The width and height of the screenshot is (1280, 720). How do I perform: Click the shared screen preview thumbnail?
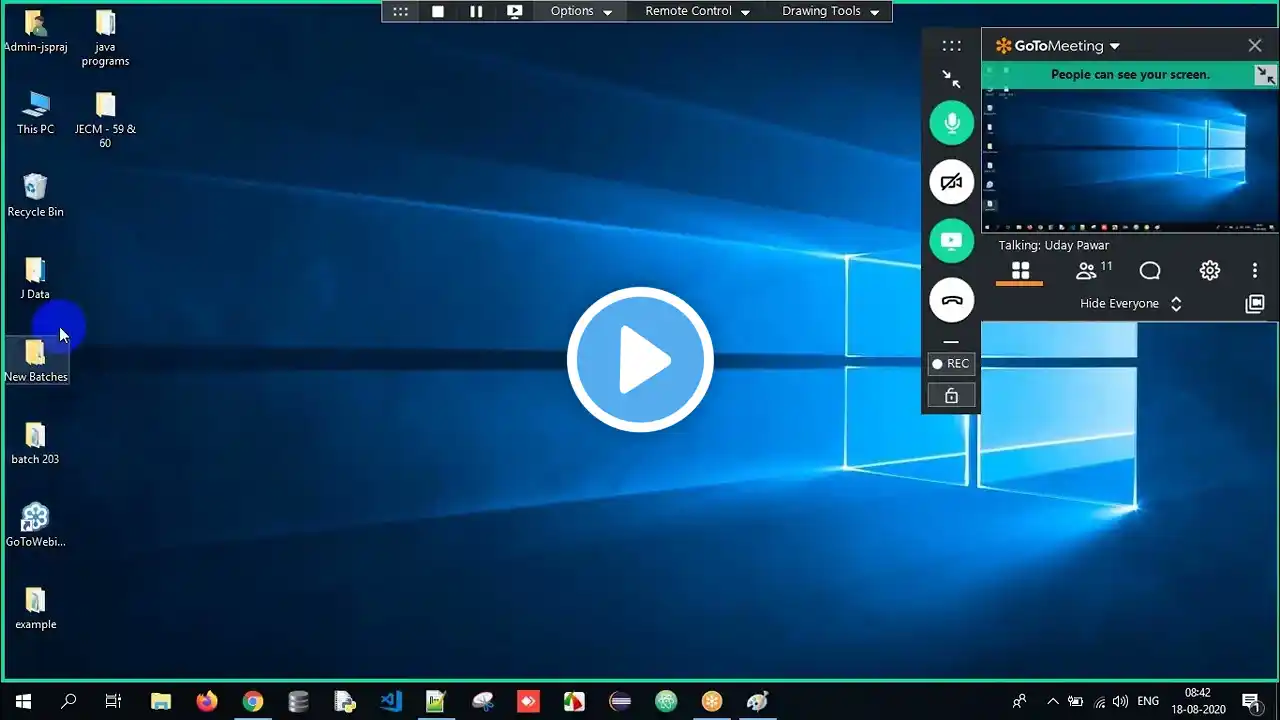click(1130, 160)
